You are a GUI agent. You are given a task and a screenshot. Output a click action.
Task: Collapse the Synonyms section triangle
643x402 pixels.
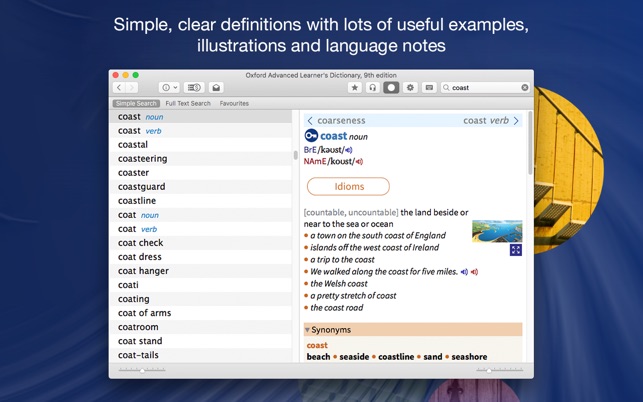click(x=307, y=330)
